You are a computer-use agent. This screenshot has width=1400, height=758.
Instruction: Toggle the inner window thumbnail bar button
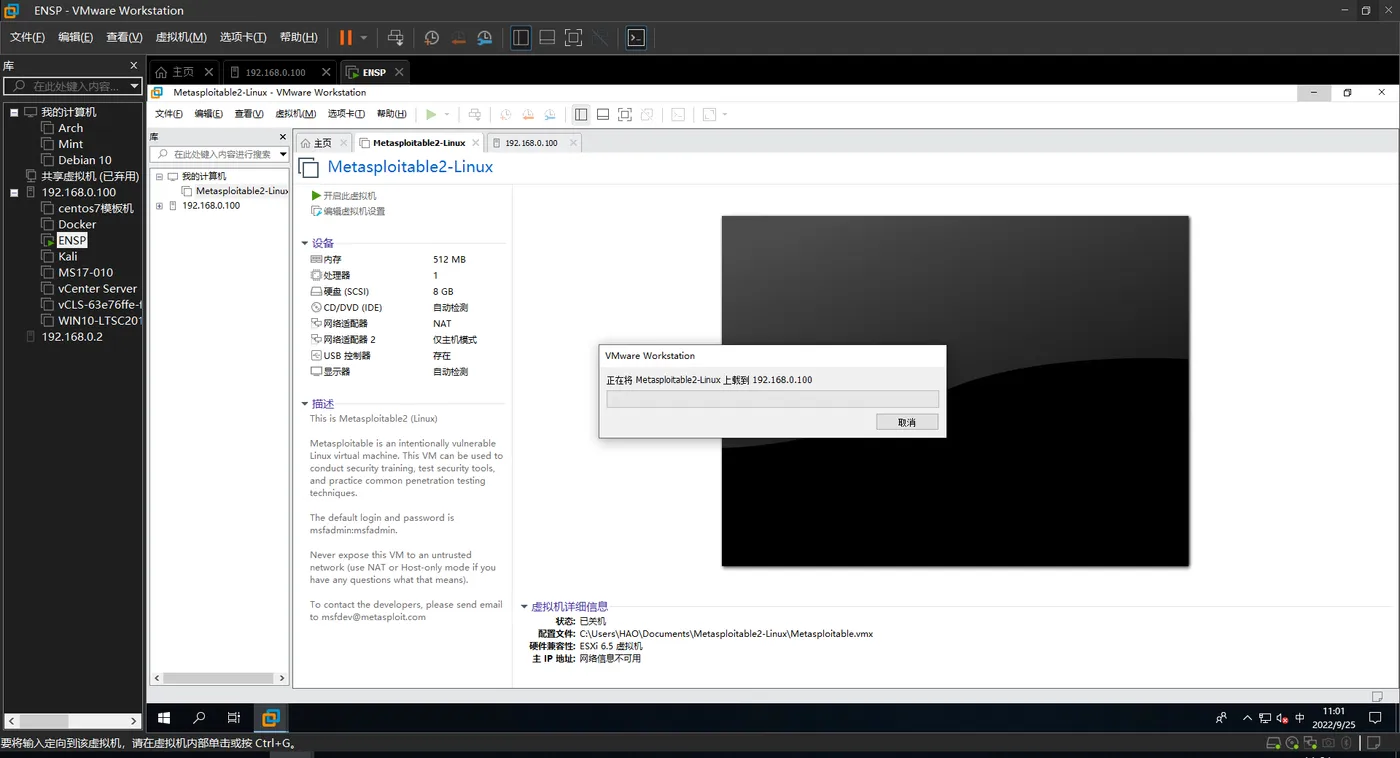point(603,114)
